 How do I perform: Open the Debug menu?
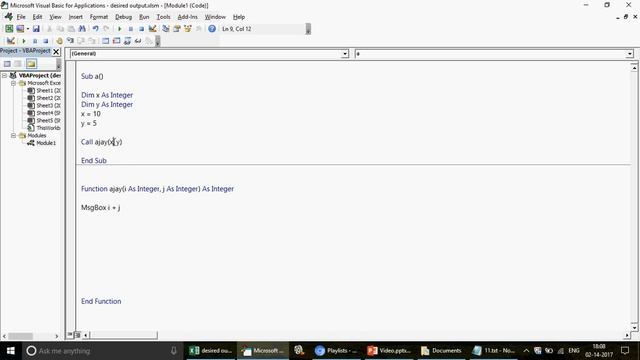click(x=123, y=17)
